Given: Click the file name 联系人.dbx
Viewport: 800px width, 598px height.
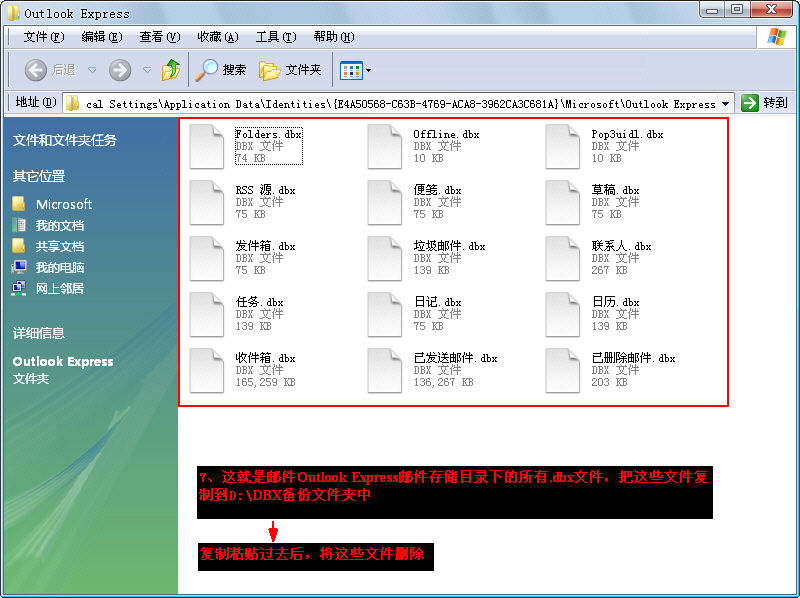Looking at the screenshot, I should 621,246.
